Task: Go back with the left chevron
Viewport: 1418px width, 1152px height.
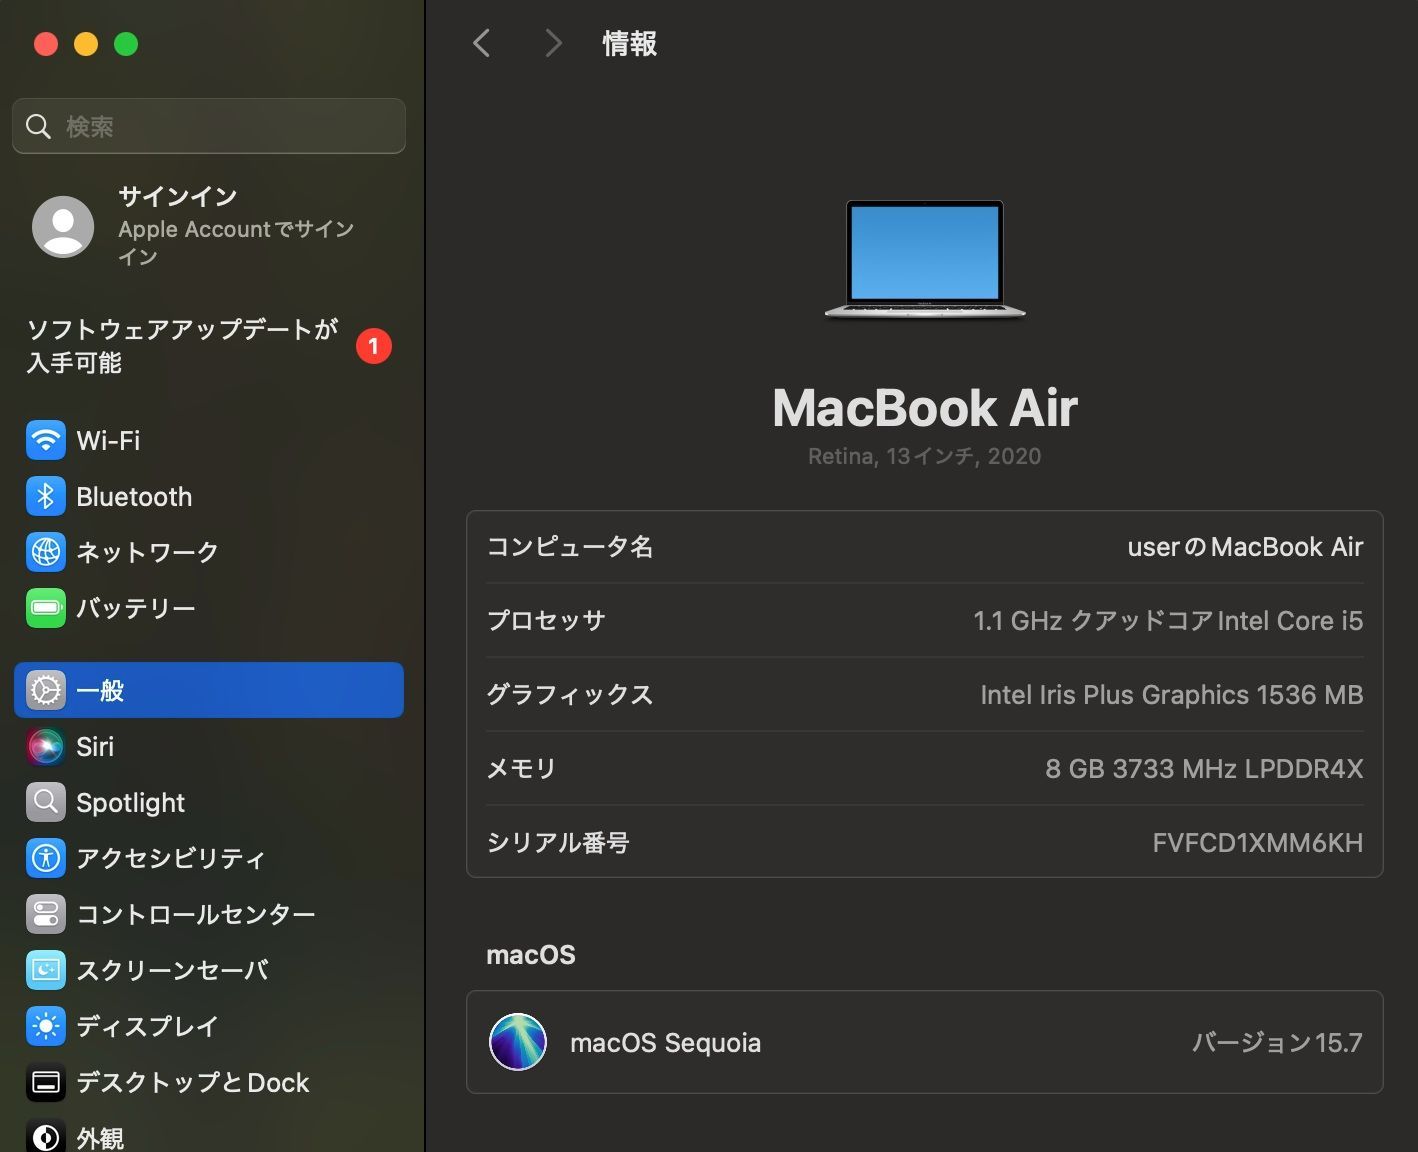Action: coord(482,43)
